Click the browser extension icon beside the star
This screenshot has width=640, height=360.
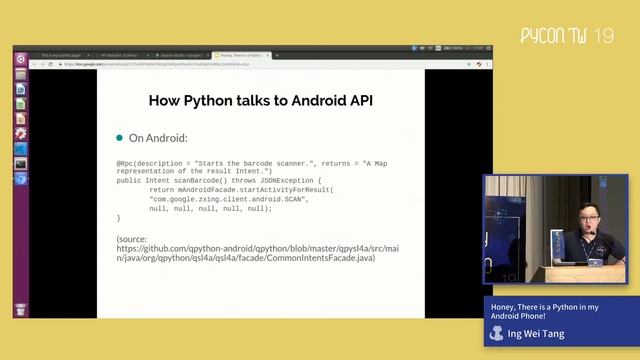[x=479, y=64]
